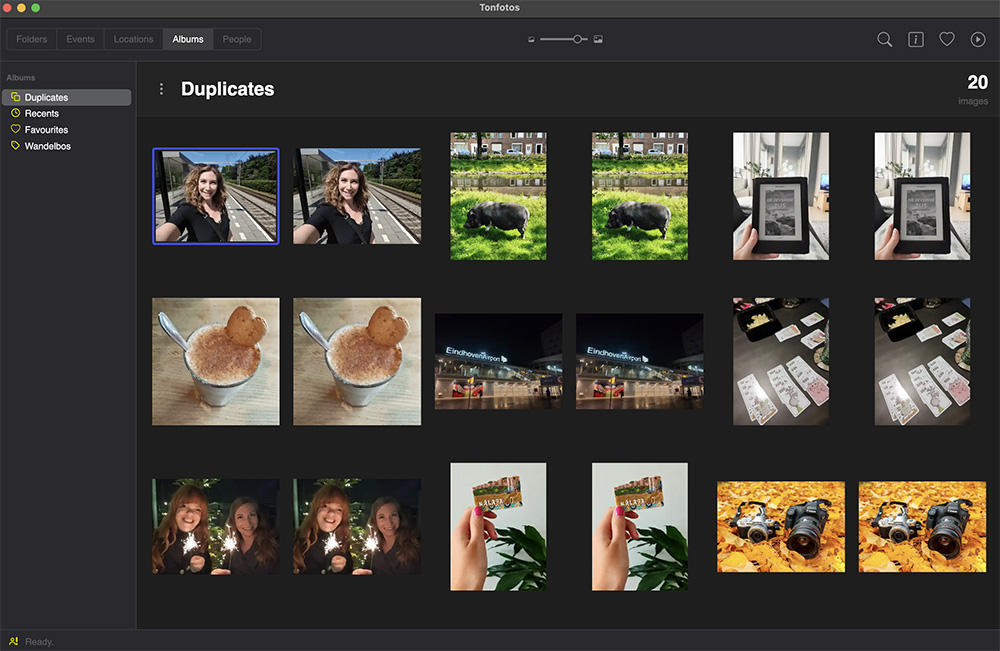Image resolution: width=1000 pixels, height=651 pixels.
Task: Click the large thumbnail icon after the zoom slider
Action: (x=598, y=38)
